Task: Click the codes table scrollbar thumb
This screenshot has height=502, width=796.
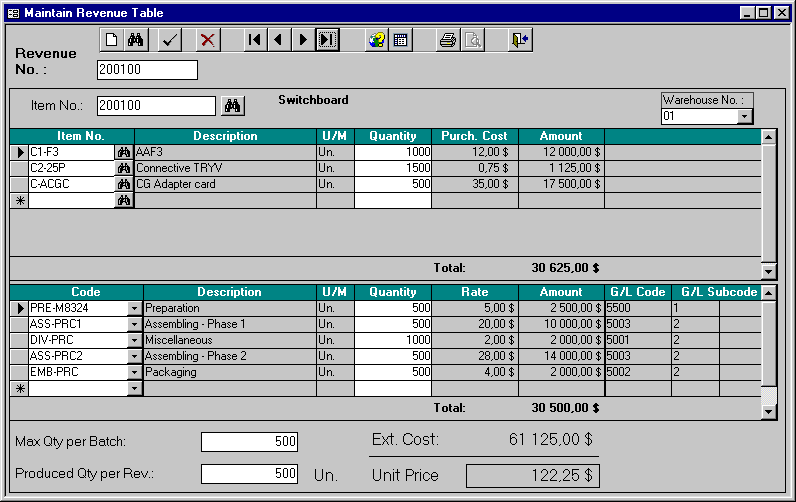Action: [768, 399]
